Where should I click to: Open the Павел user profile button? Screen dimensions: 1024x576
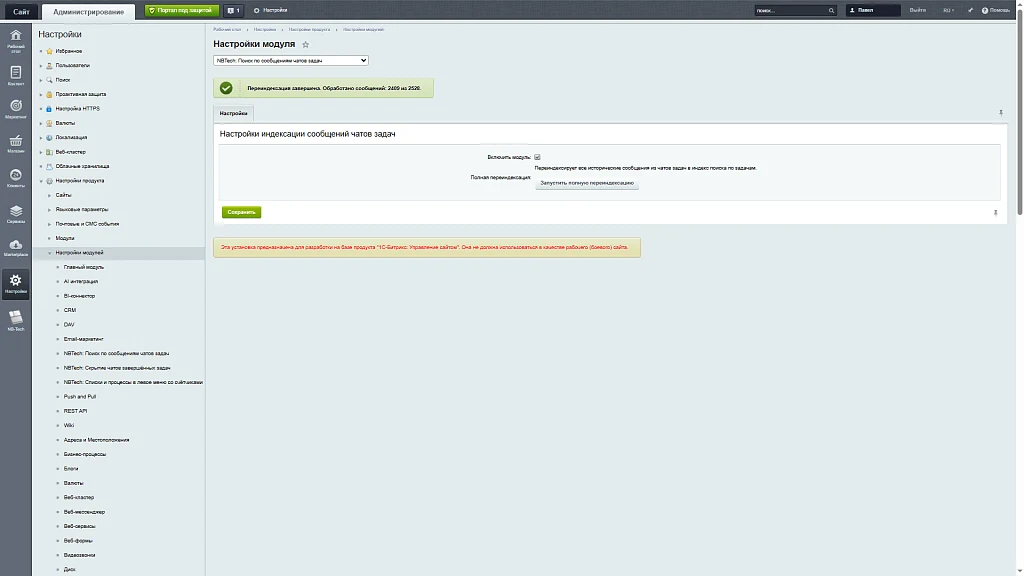(x=872, y=10)
